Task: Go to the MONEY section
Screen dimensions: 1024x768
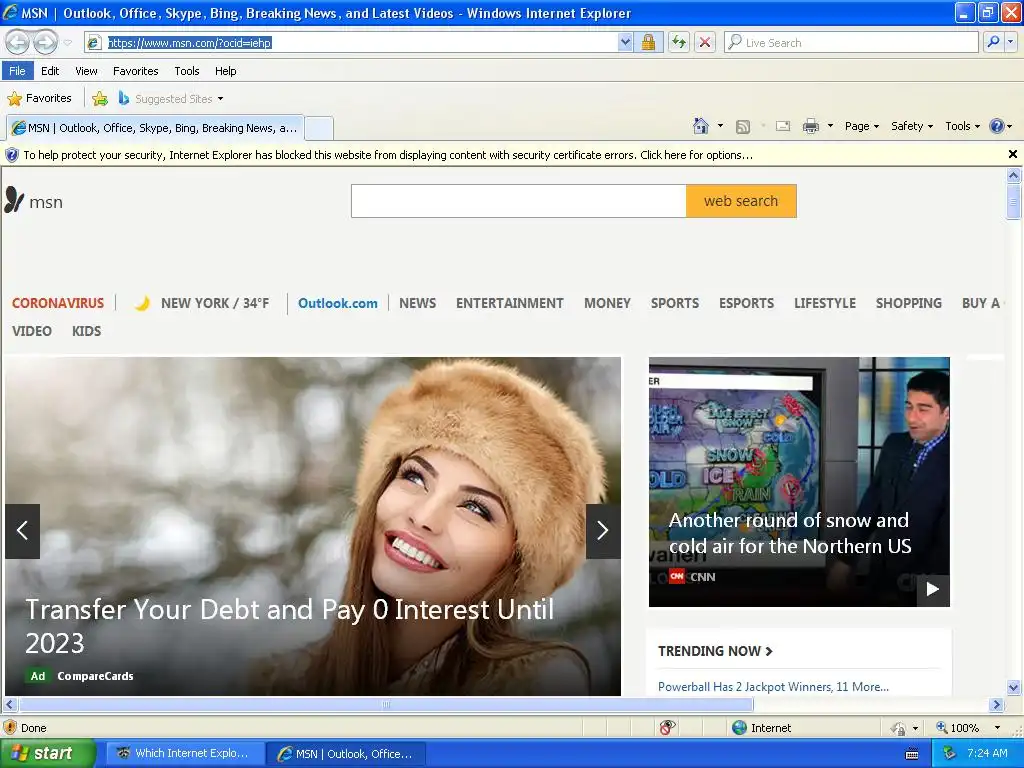Action: (x=607, y=303)
